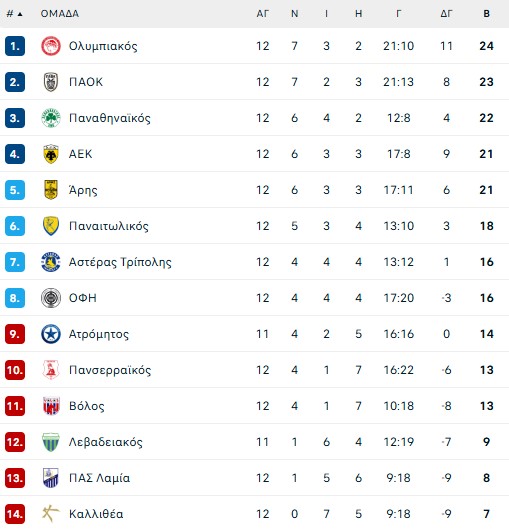This screenshot has height=529, width=509.
Task: Click the red position badge 14.
Action: (x=15, y=514)
